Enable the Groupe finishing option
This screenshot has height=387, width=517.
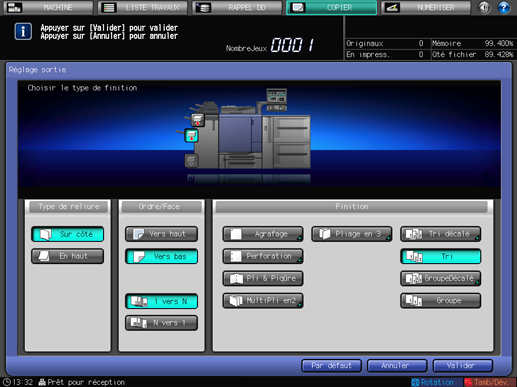click(440, 301)
